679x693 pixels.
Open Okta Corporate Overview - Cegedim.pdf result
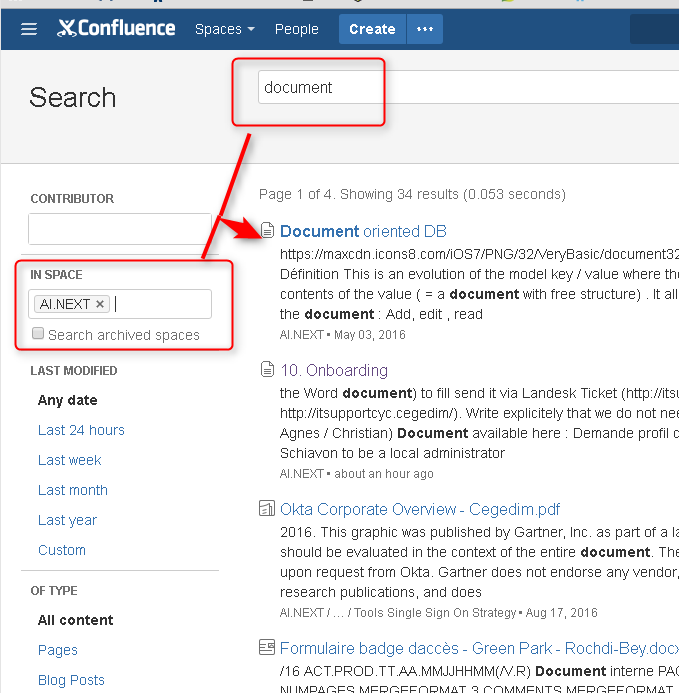click(420, 510)
